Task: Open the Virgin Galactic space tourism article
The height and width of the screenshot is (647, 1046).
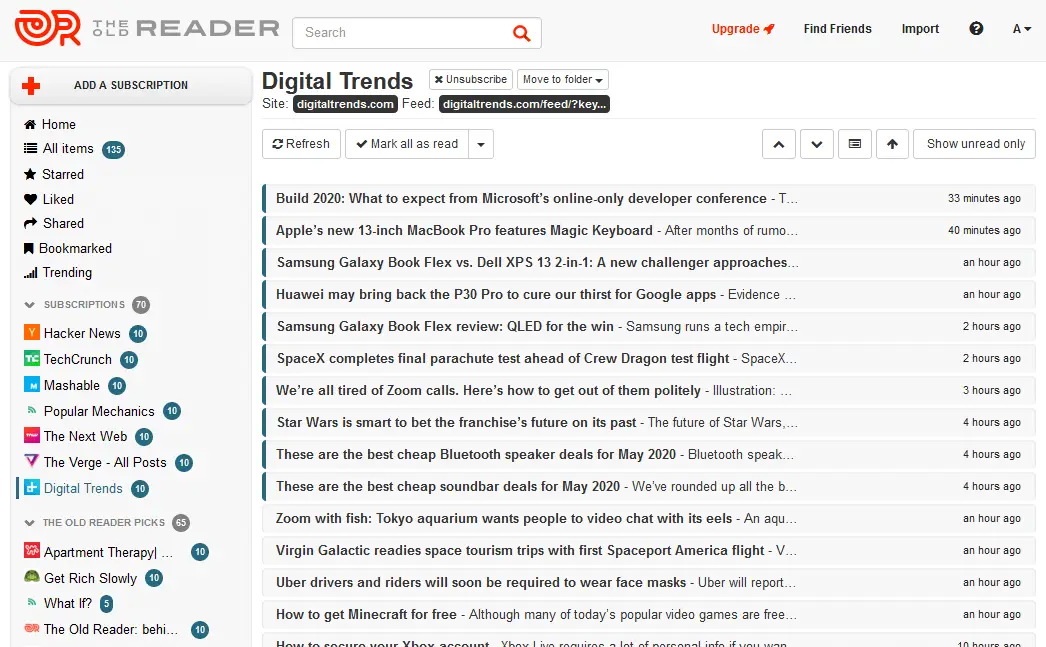Action: (x=648, y=551)
